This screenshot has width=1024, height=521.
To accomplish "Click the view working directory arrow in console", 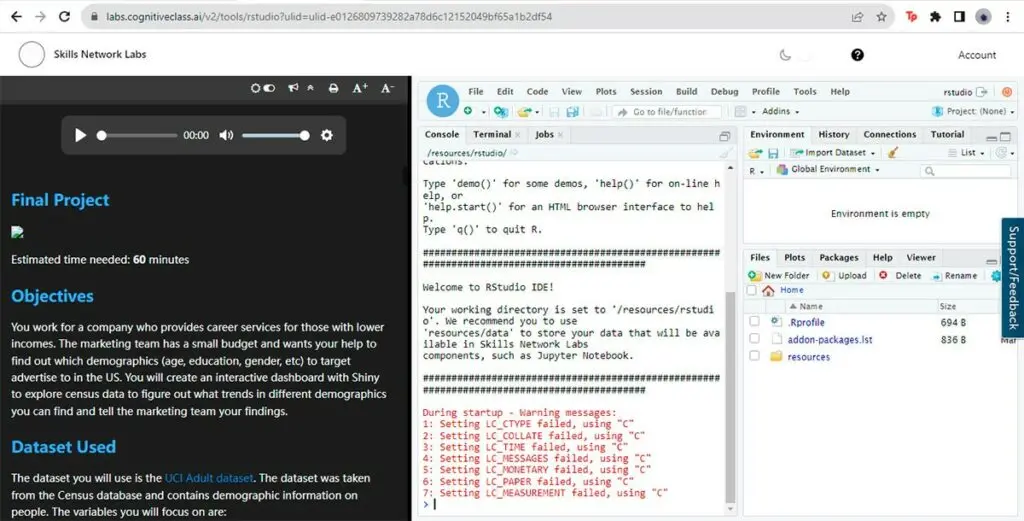I will (x=514, y=153).
